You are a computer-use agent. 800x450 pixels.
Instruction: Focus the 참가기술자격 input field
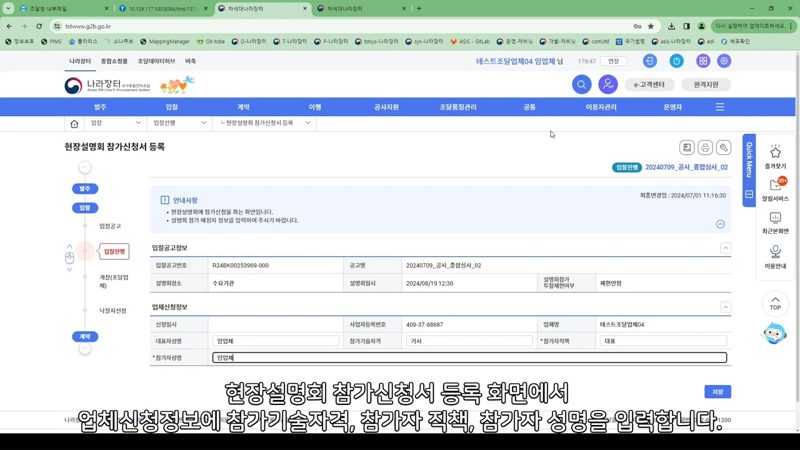pos(469,341)
